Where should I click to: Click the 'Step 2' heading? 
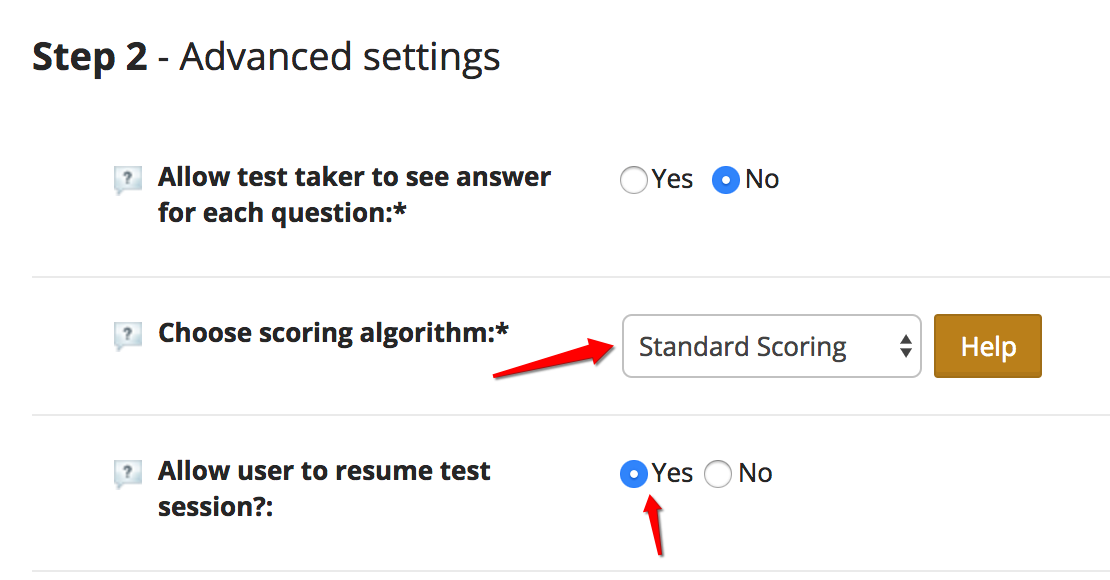[90, 57]
